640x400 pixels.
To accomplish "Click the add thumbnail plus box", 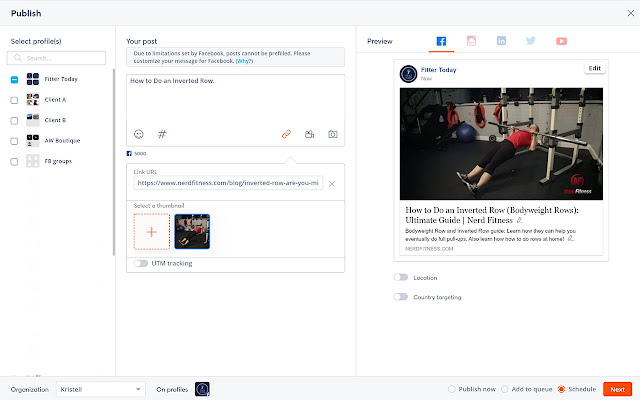I will [x=151, y=232].
